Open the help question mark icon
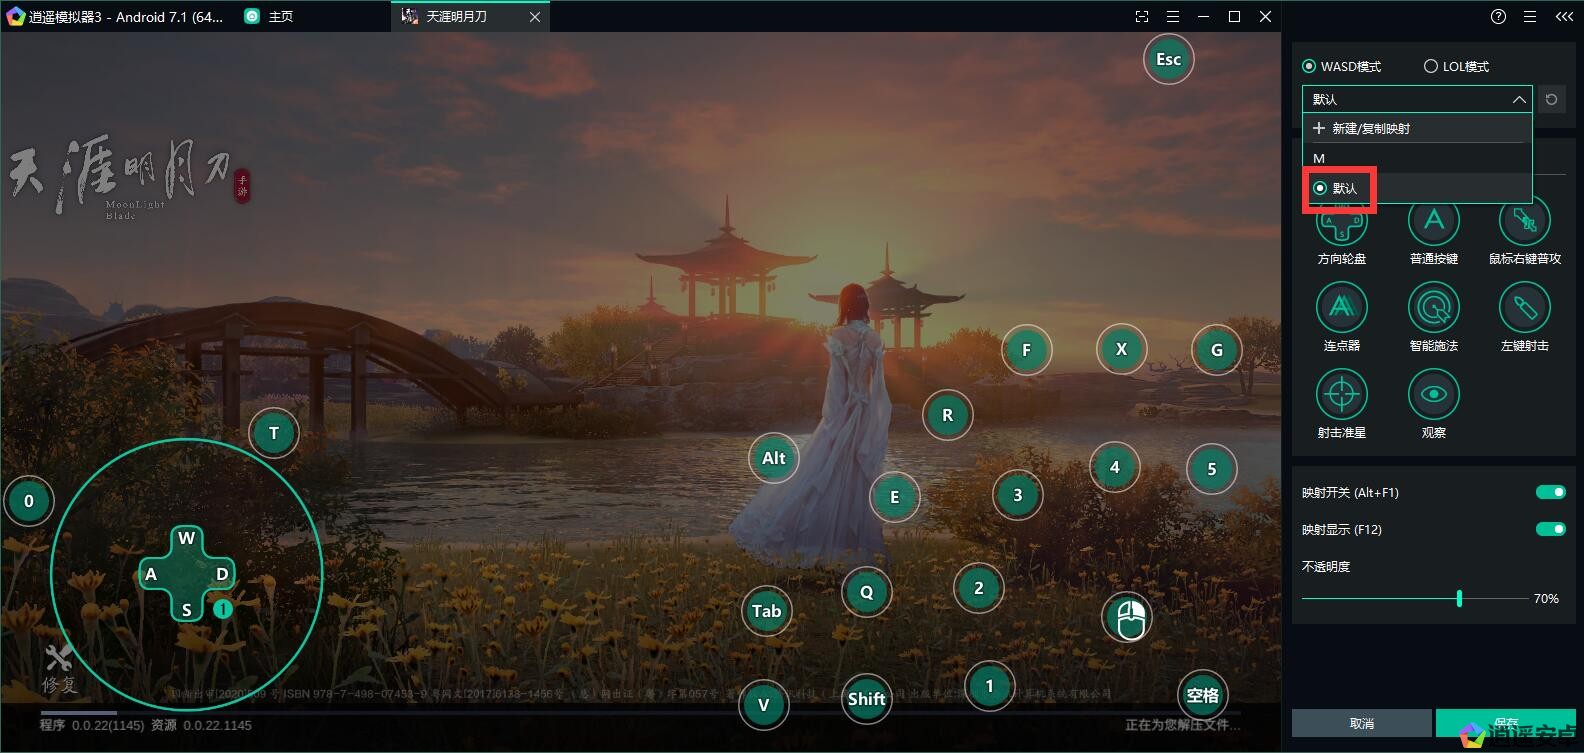The width and height of the screenshot is (1584, 753). pos(1497,17)
